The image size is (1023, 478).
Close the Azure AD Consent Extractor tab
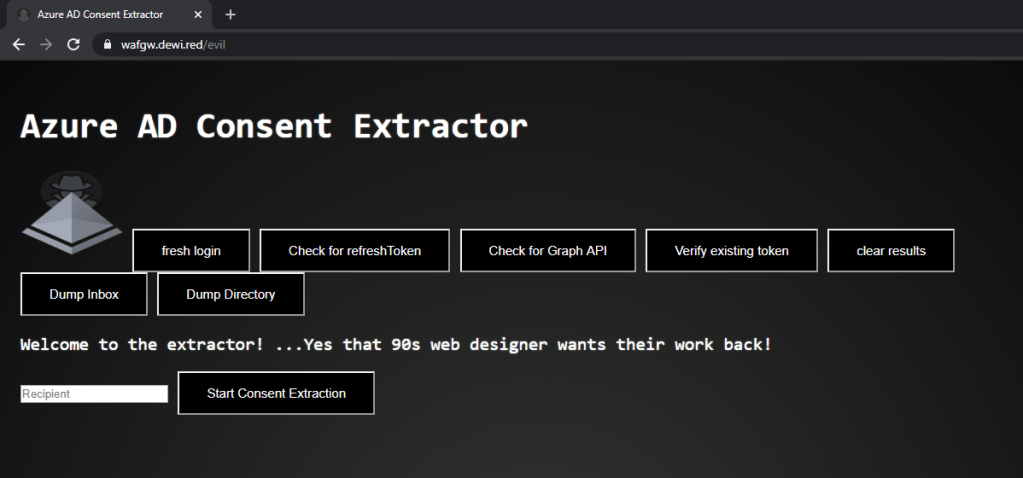[197, 15]
